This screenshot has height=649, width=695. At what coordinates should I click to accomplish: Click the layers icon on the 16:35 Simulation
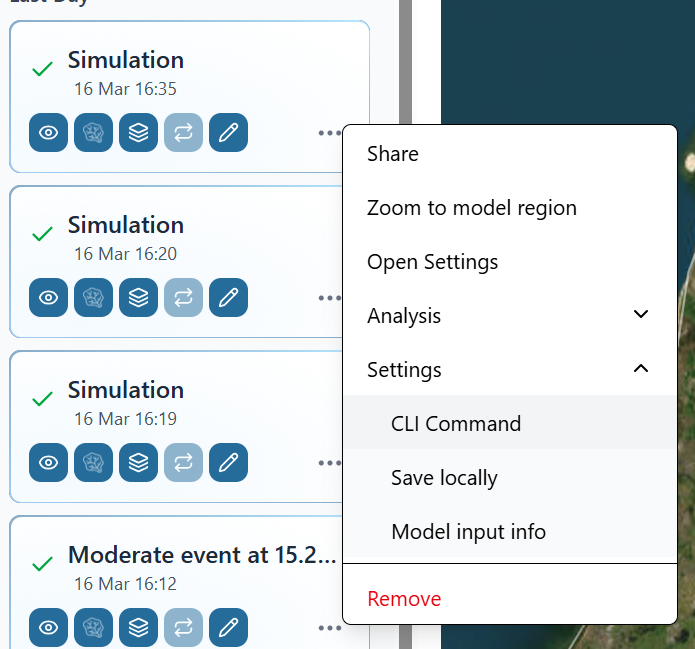click(x=138, y=133)
